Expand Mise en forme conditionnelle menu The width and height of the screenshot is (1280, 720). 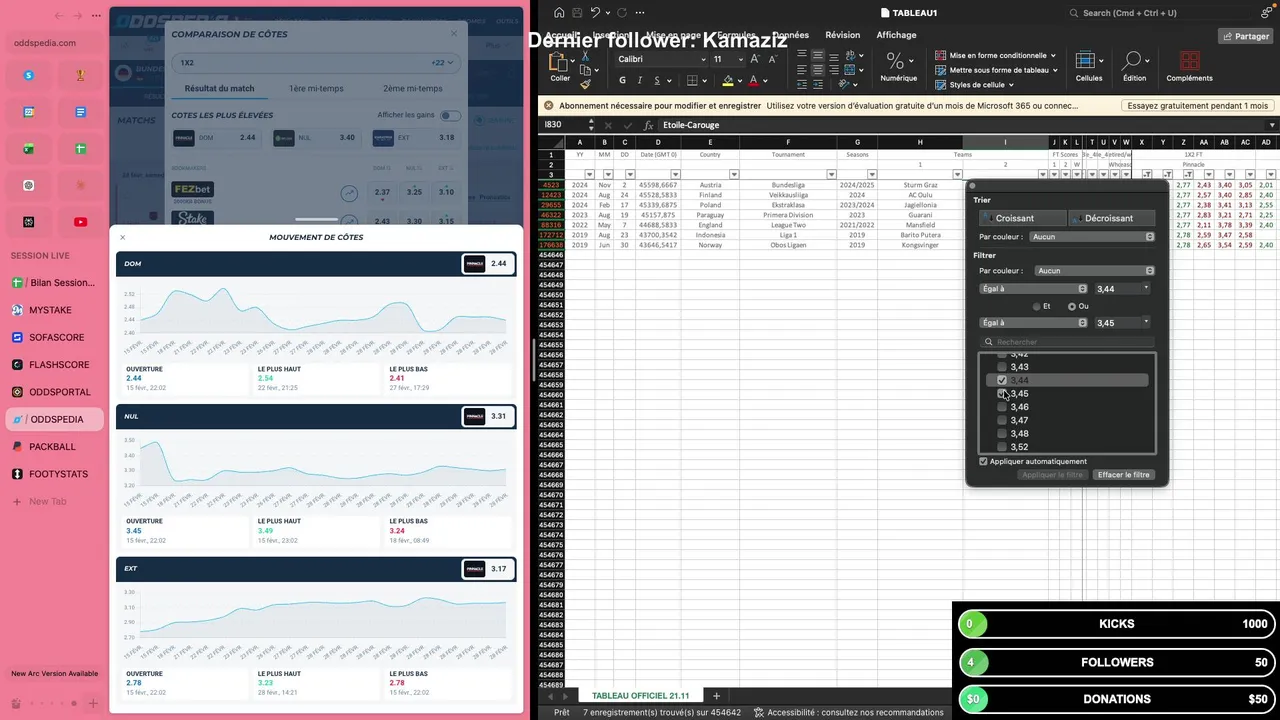[x=995, y=56]
